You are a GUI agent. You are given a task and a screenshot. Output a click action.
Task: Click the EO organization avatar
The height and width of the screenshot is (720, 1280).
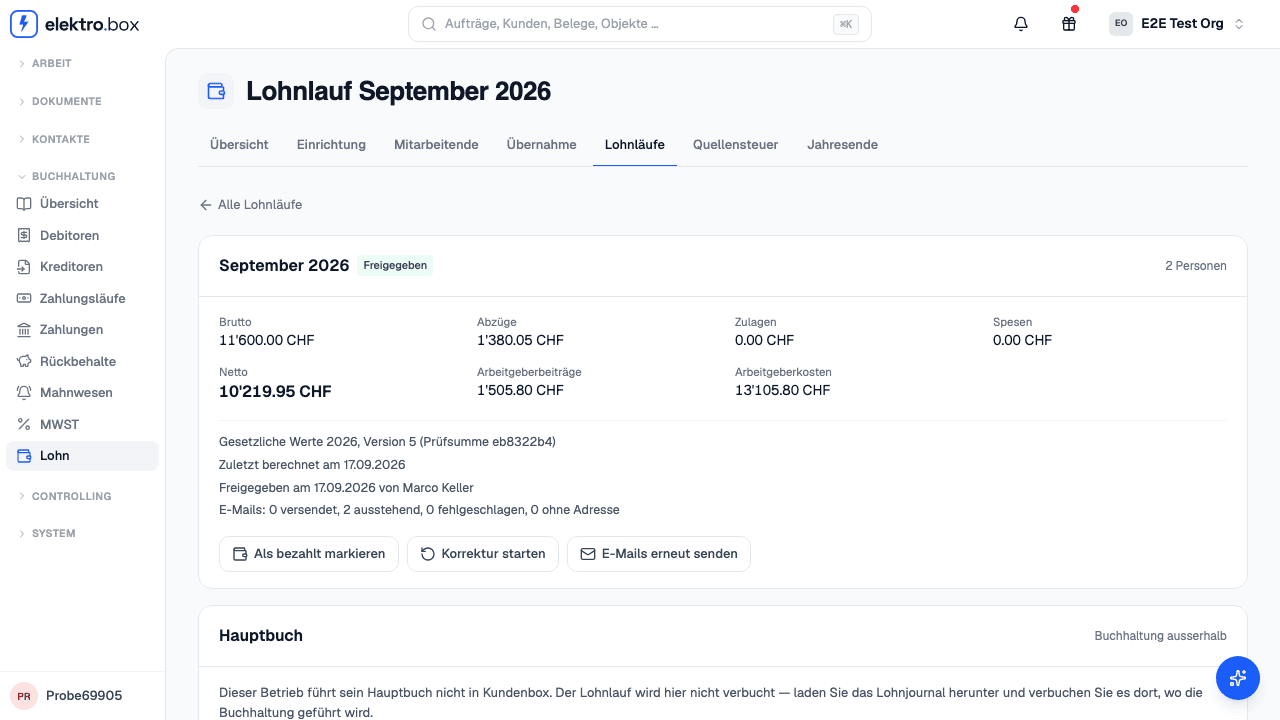[x=1121, y=24]
